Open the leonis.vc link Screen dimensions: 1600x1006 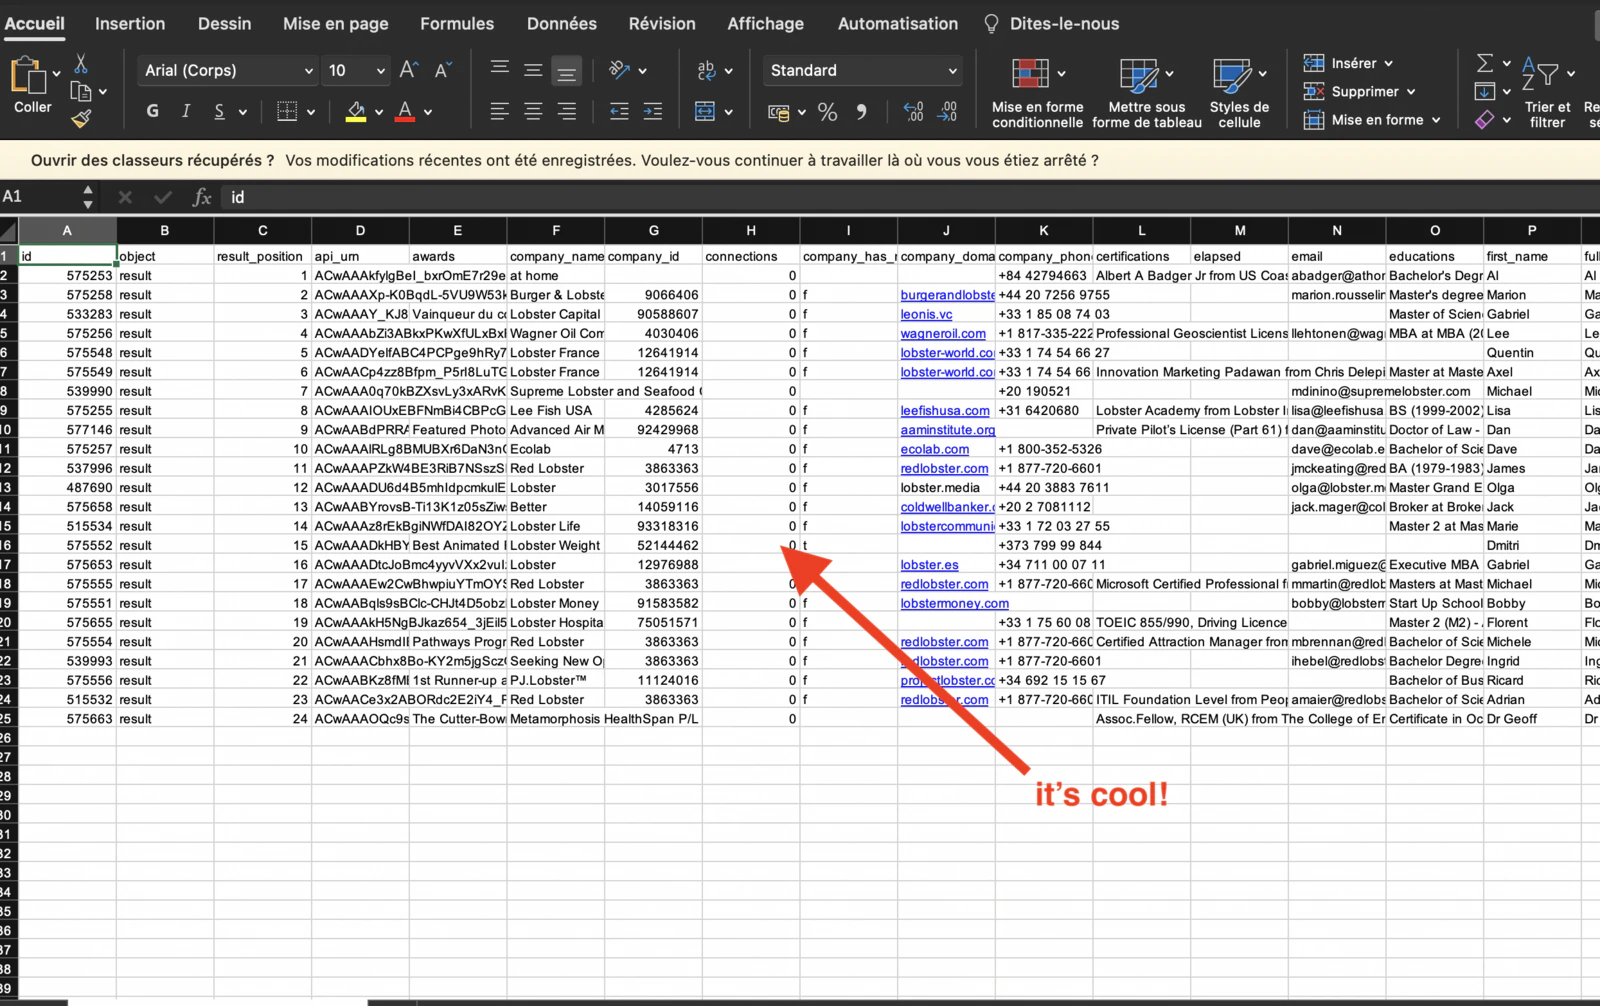926,314
